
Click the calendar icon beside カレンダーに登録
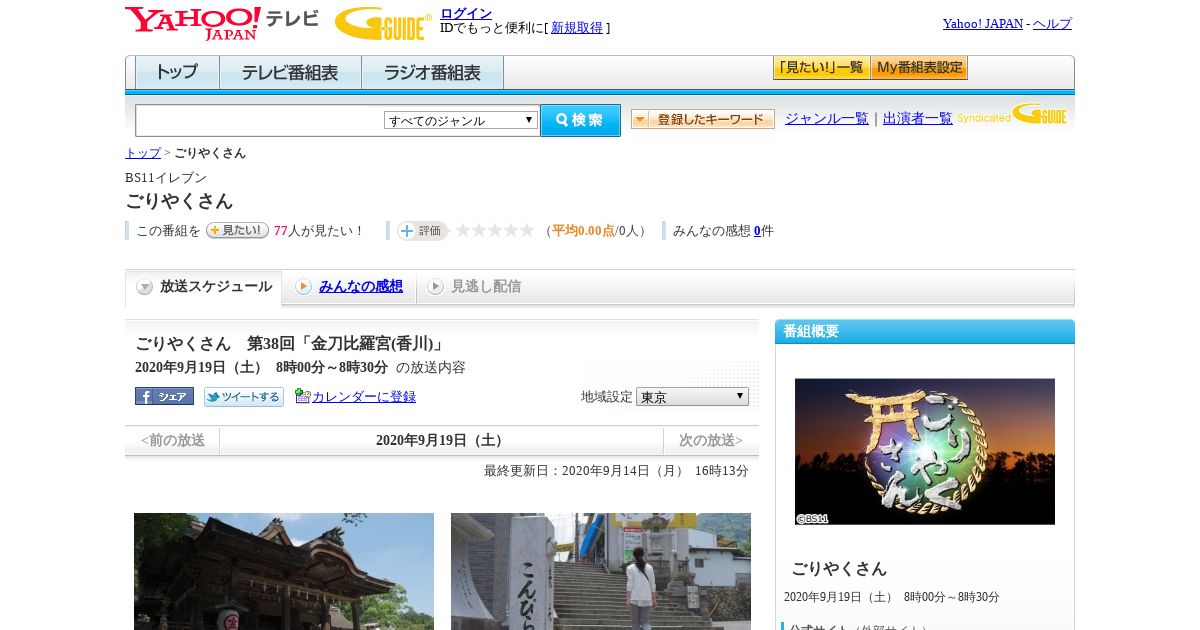303,396
